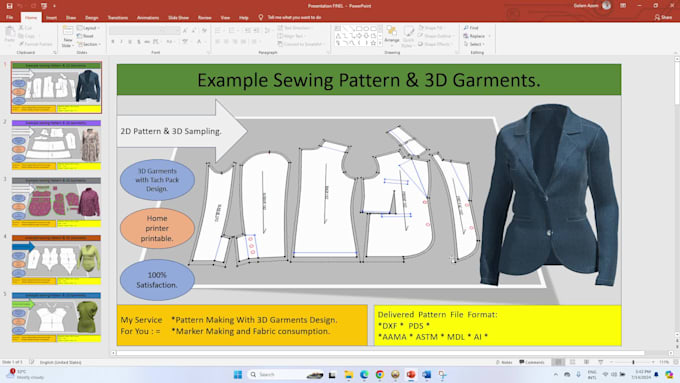The image size is (680, 383).
Task: Switch to Slide Sorter view icon
Action: coord(572,362)
